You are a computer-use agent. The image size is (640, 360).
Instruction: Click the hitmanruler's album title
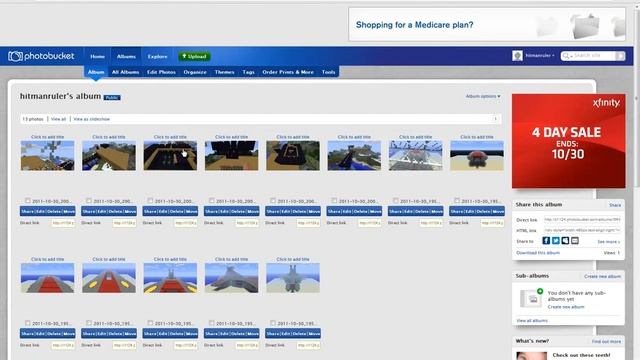tap(60, 96)
